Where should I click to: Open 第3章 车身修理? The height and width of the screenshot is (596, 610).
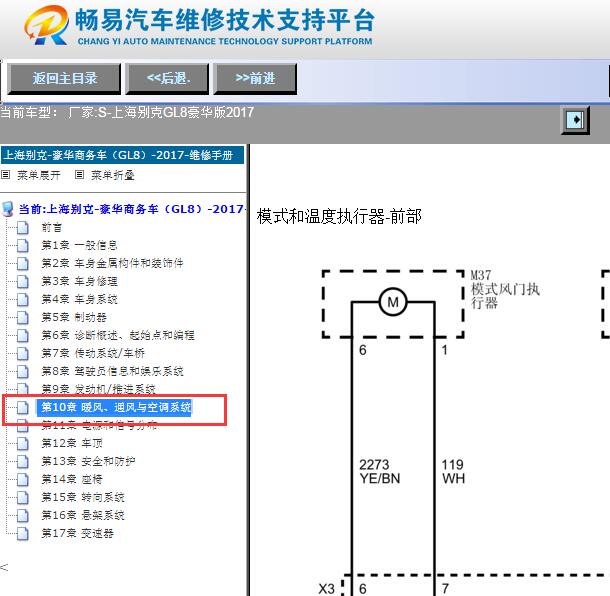click(x=79, y=281)
